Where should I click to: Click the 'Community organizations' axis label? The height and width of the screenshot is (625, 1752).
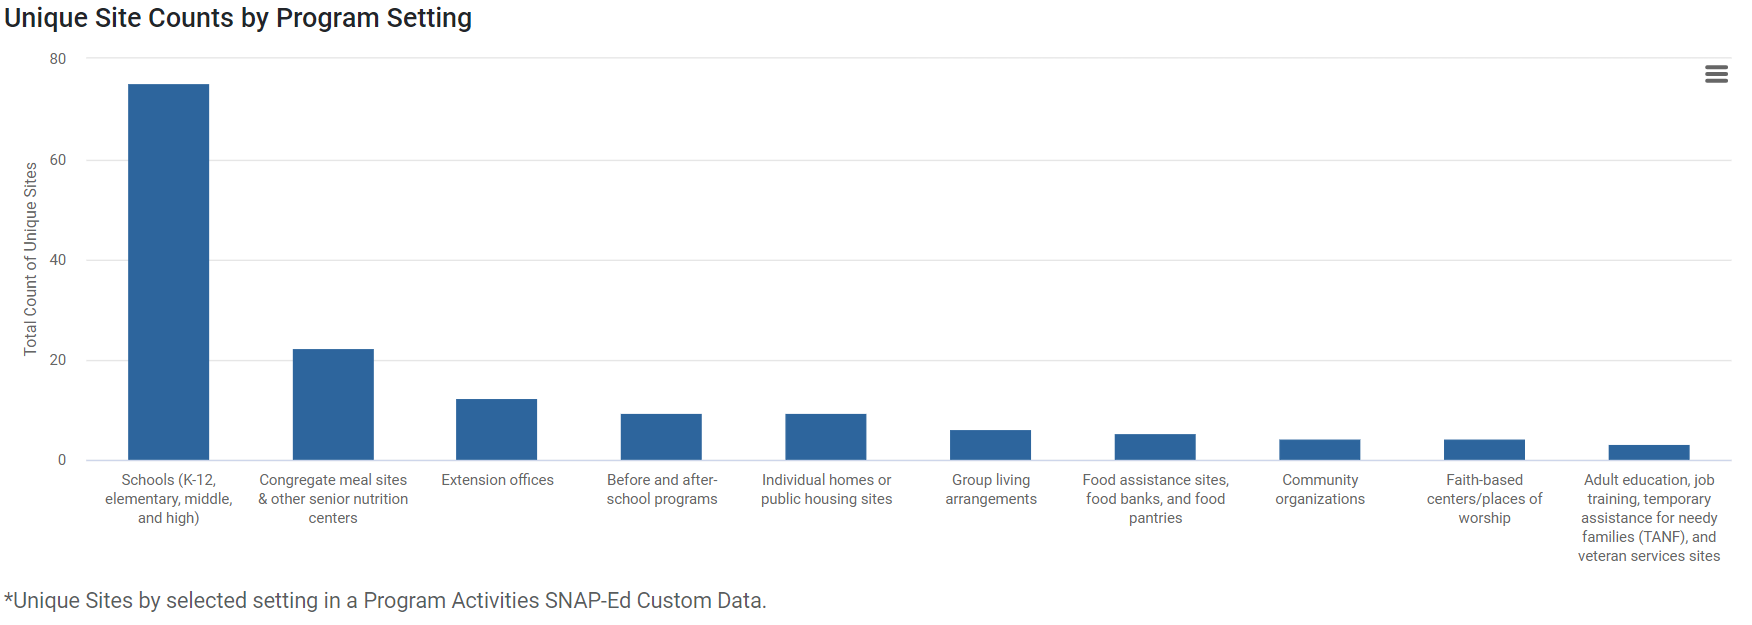[1320, 489]
